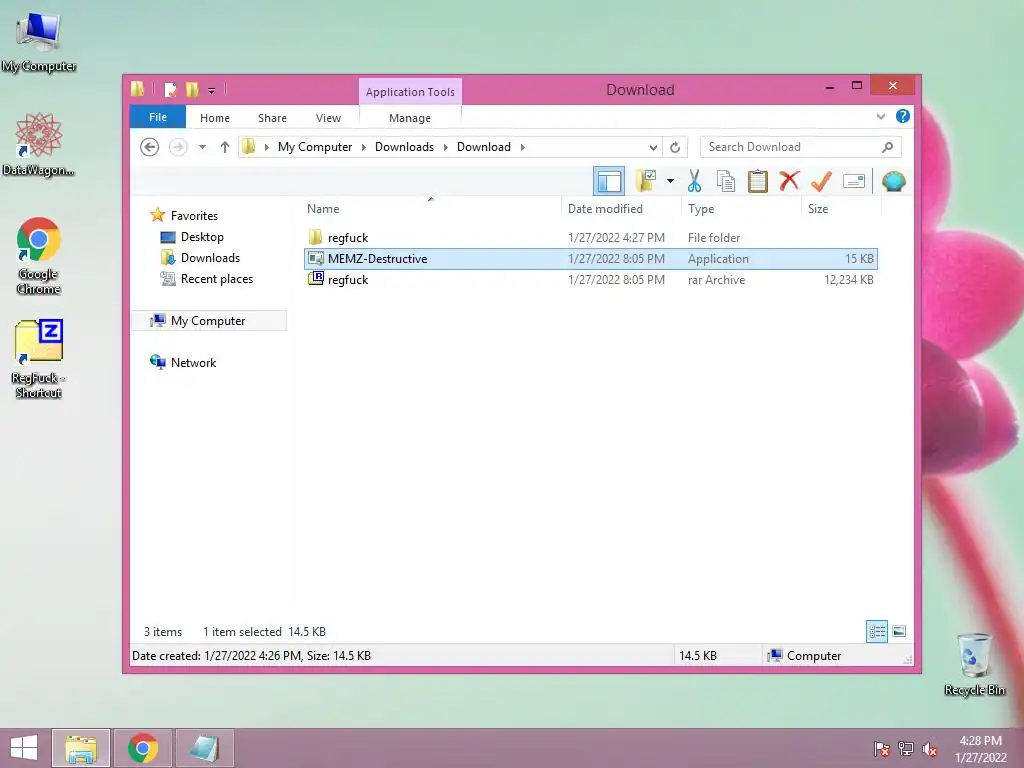Open the Share ribbon tab

(x=272, y=118)
